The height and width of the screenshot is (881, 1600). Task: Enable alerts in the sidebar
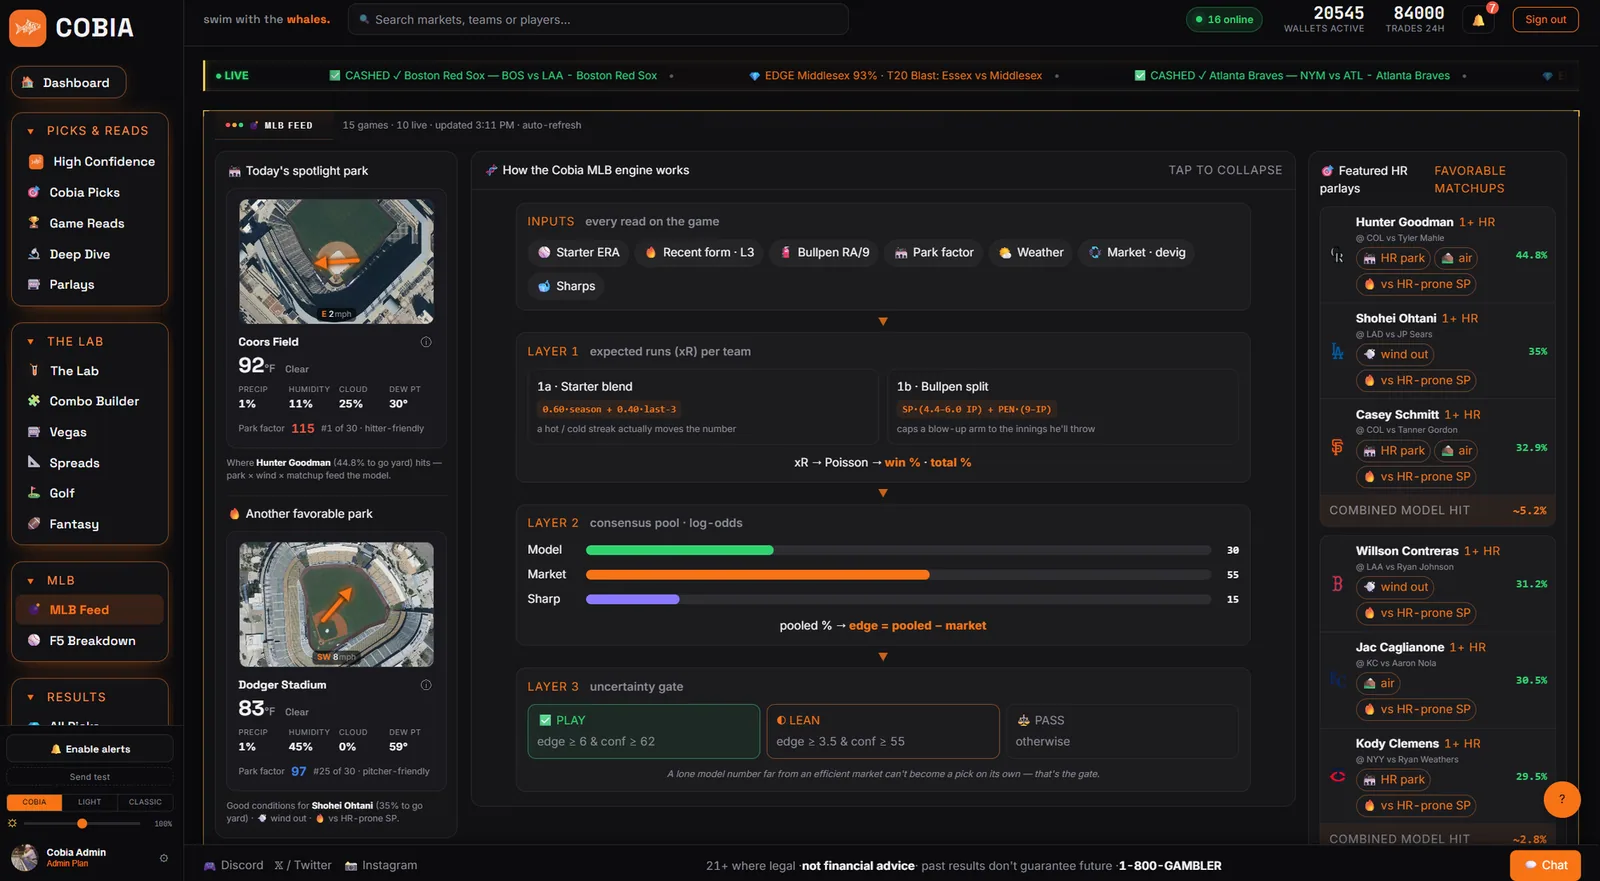point(90,749)
